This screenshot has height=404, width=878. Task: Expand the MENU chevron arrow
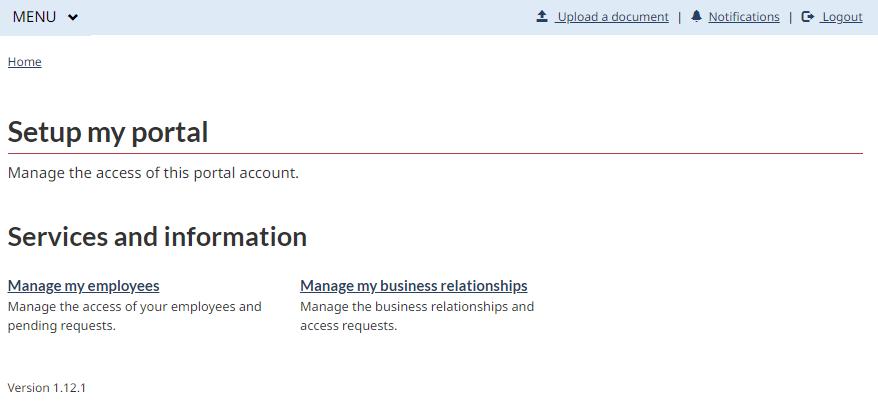[x=73, y=17]
